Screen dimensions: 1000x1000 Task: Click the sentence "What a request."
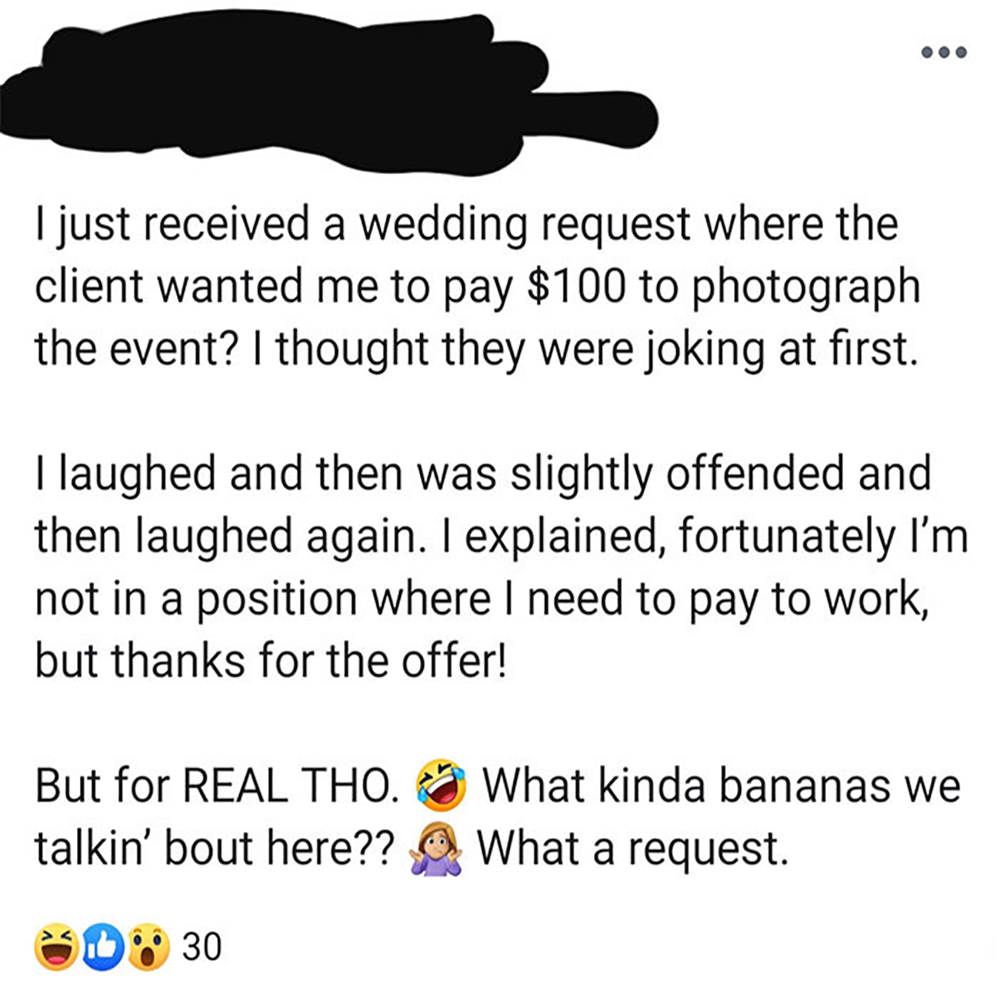[628, 849]
